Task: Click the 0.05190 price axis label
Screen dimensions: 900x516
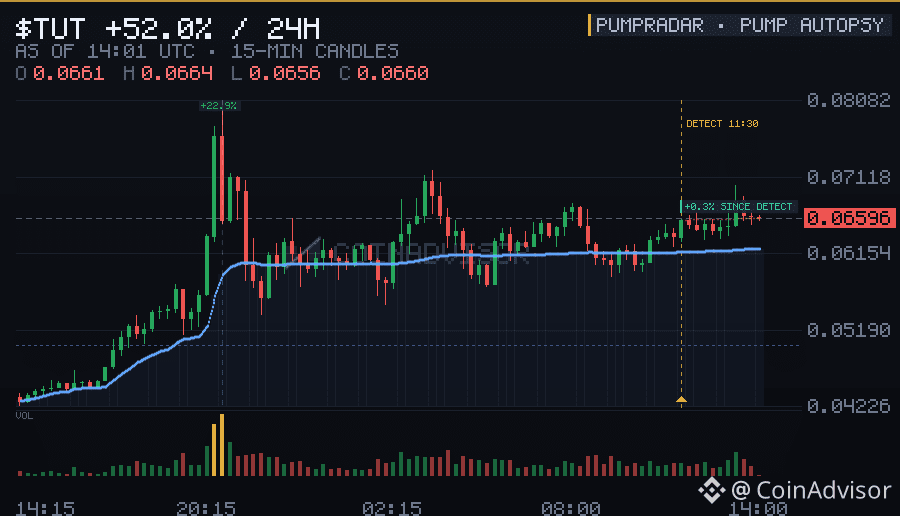Action: click(x=848, y=330)
